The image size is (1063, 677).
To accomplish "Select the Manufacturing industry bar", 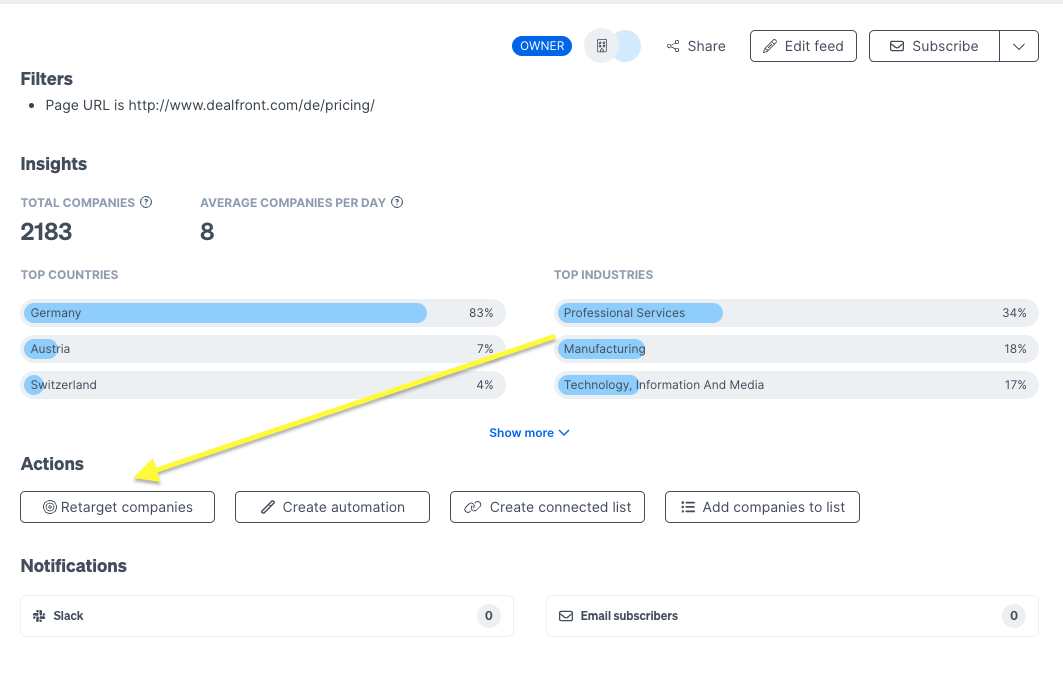I will click(796, 349).
